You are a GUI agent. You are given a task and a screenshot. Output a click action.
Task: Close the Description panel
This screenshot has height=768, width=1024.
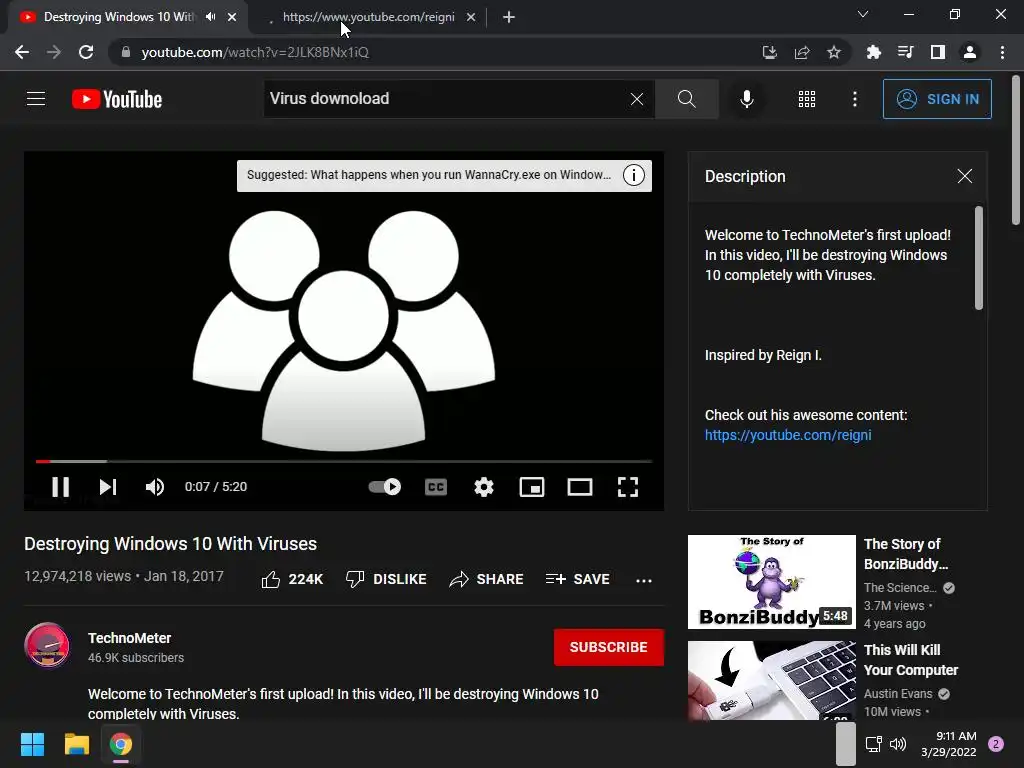(965, 176)
